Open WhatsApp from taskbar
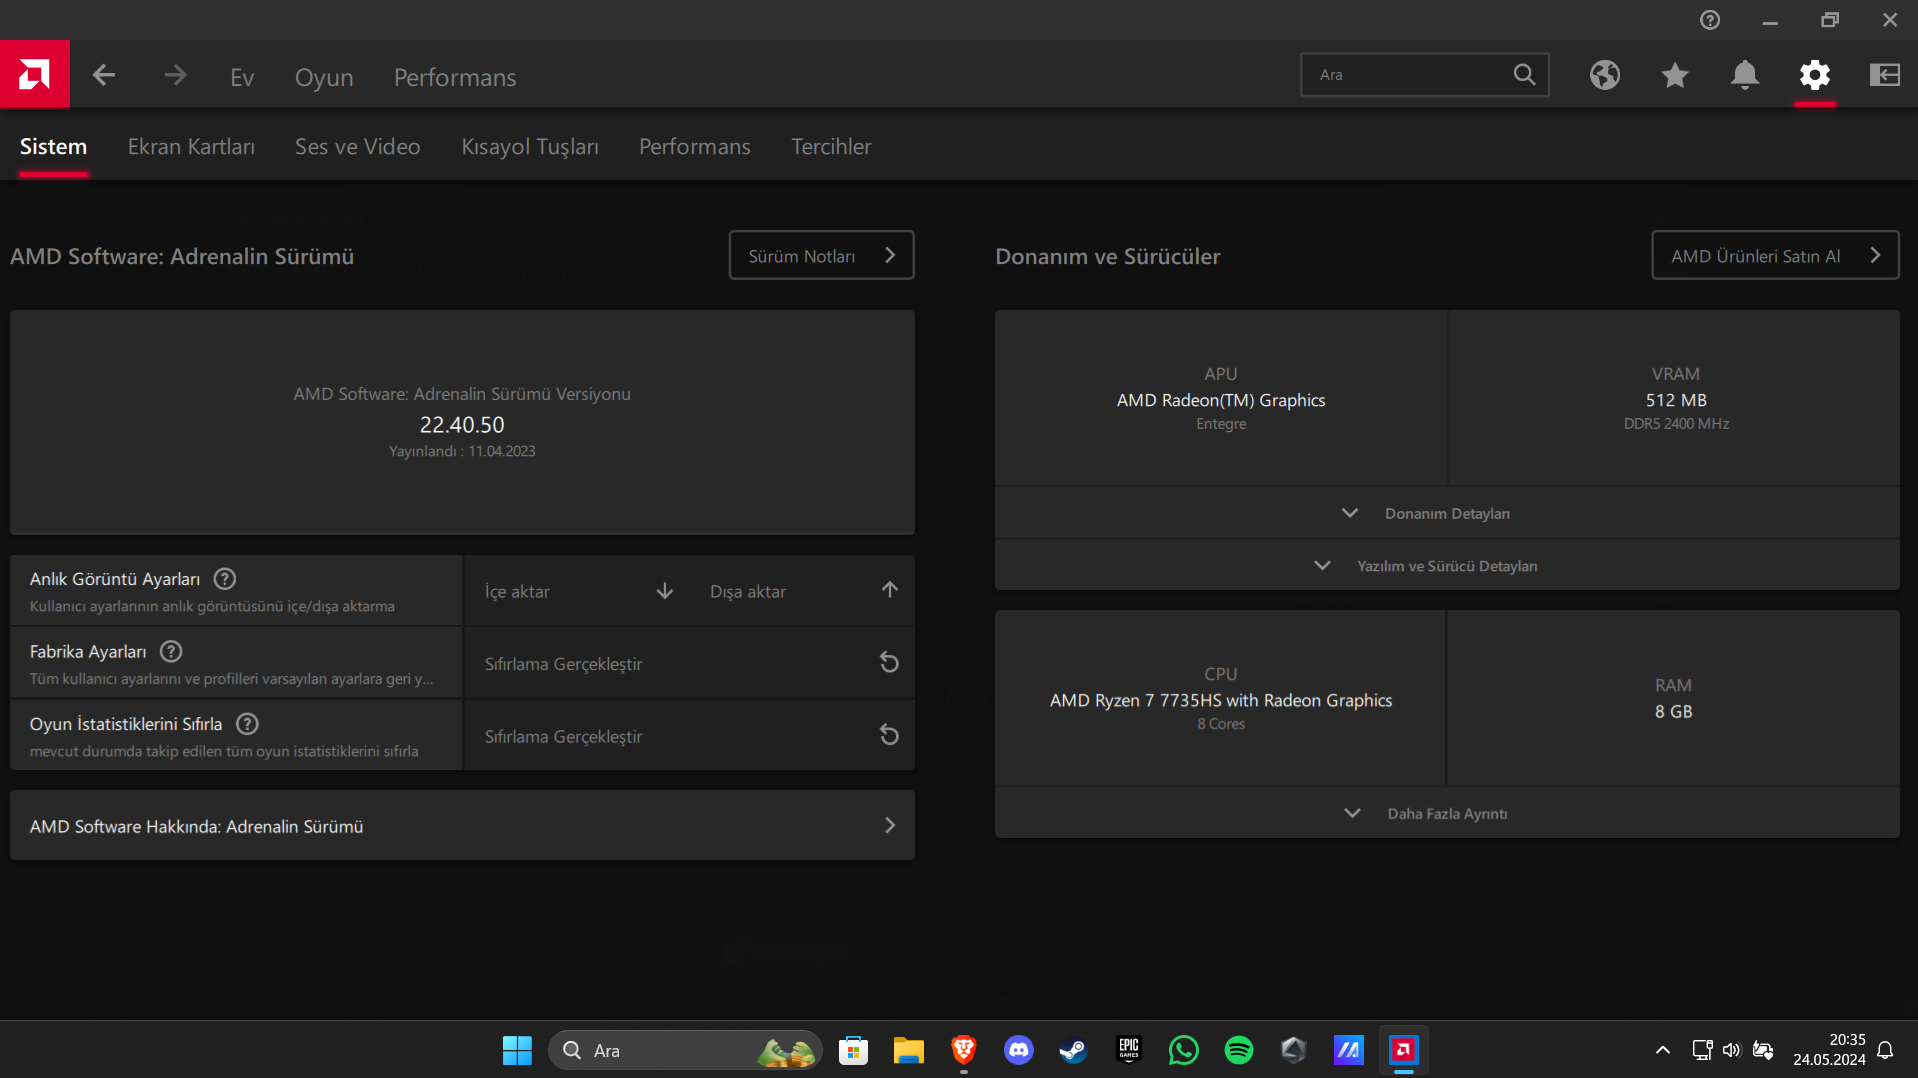Image resolution: width=1918 pixels, height=1078 pixels. [x=1184, y=1050]
